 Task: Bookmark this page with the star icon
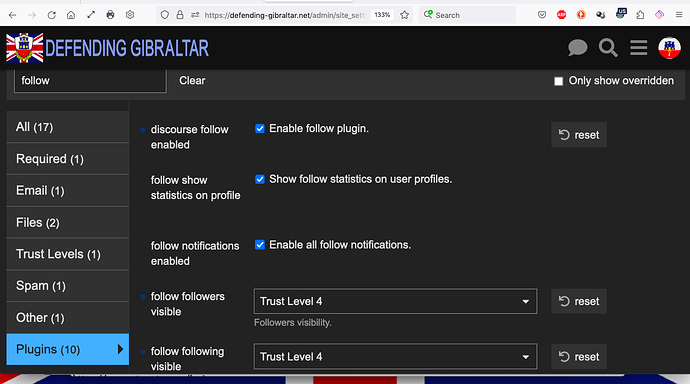pos(404,15)
